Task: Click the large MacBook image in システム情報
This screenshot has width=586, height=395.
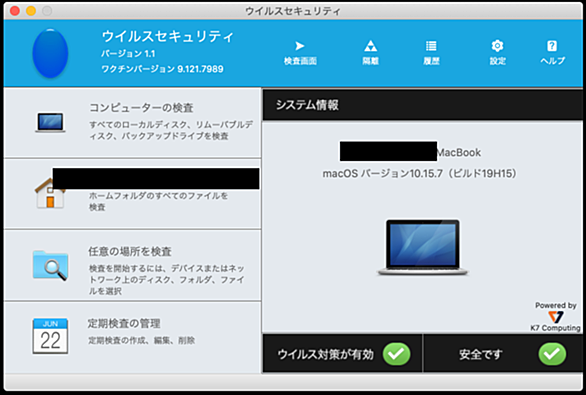Action: tap(423, 248)
